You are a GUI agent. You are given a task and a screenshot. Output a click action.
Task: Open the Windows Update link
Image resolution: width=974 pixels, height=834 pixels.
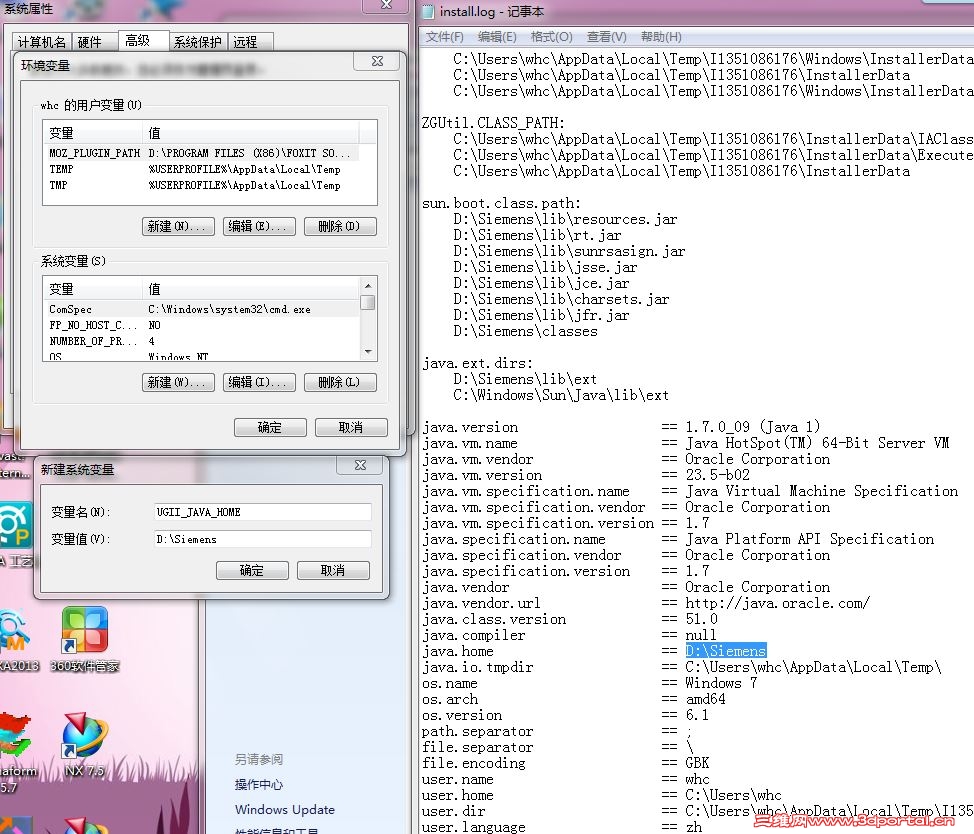284,810
